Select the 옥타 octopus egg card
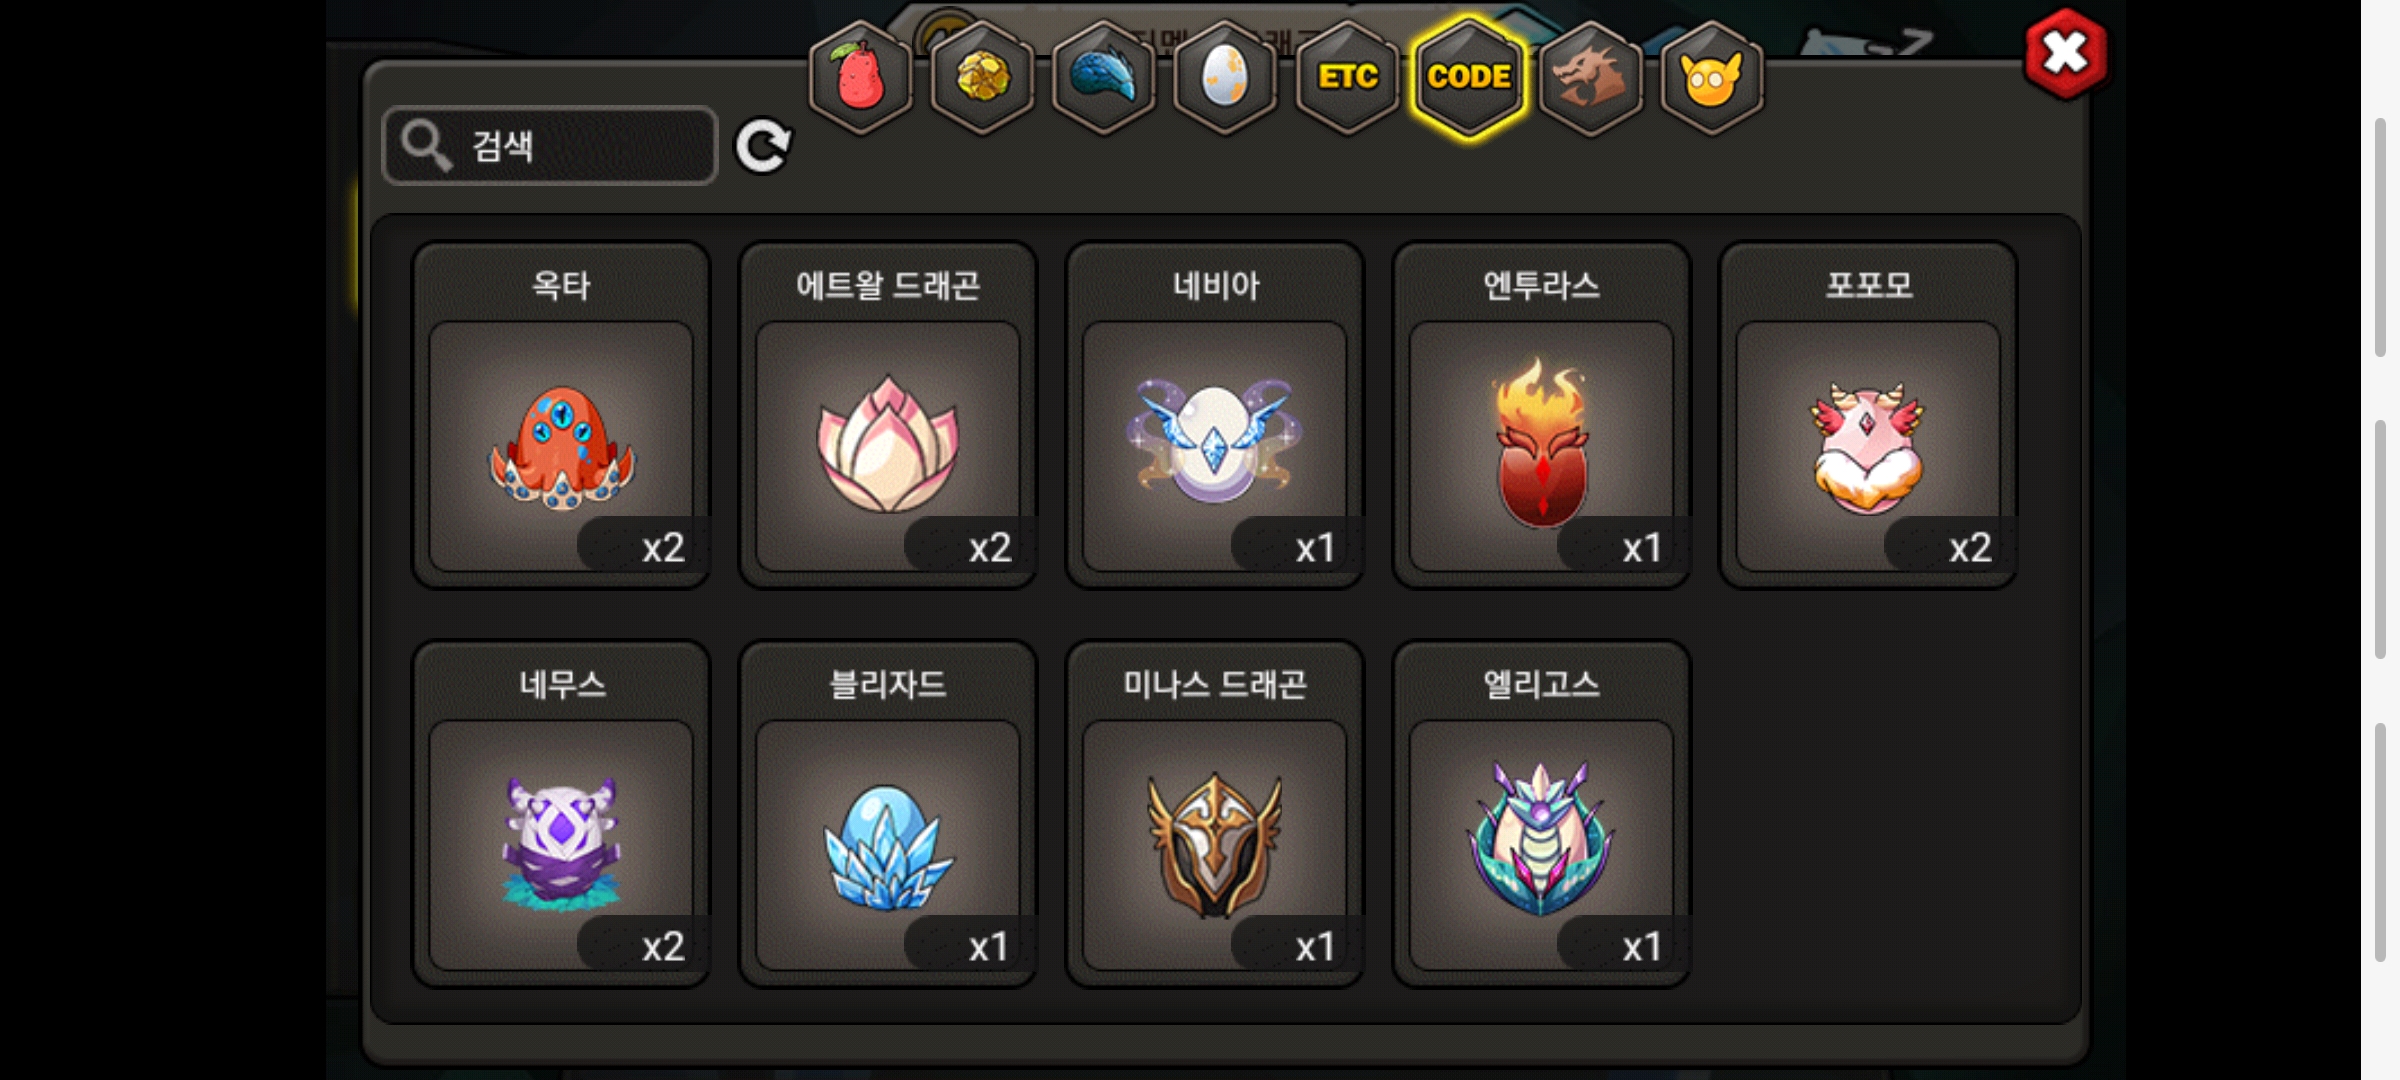 561,415
